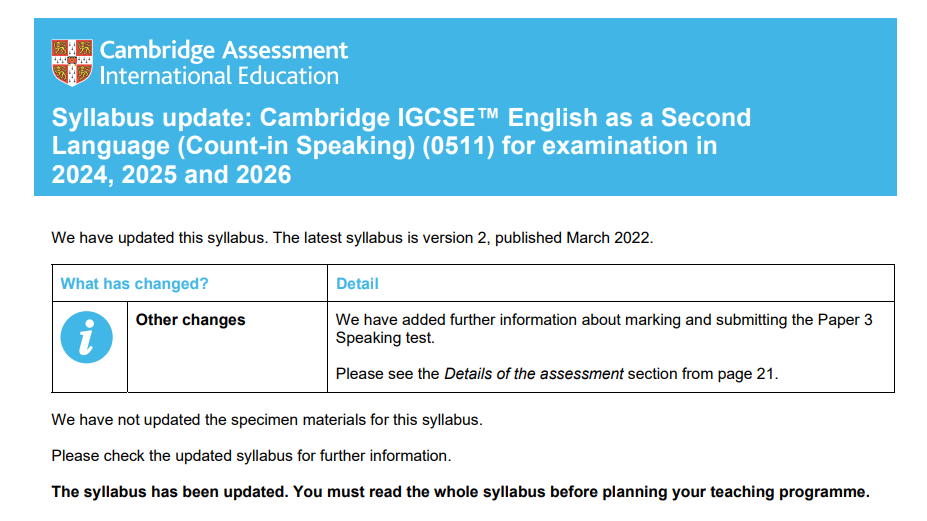Click the Paper 3 Speaking test description
Screen dimensions: 927x521
pyautogui.click(x=604, y=329)
